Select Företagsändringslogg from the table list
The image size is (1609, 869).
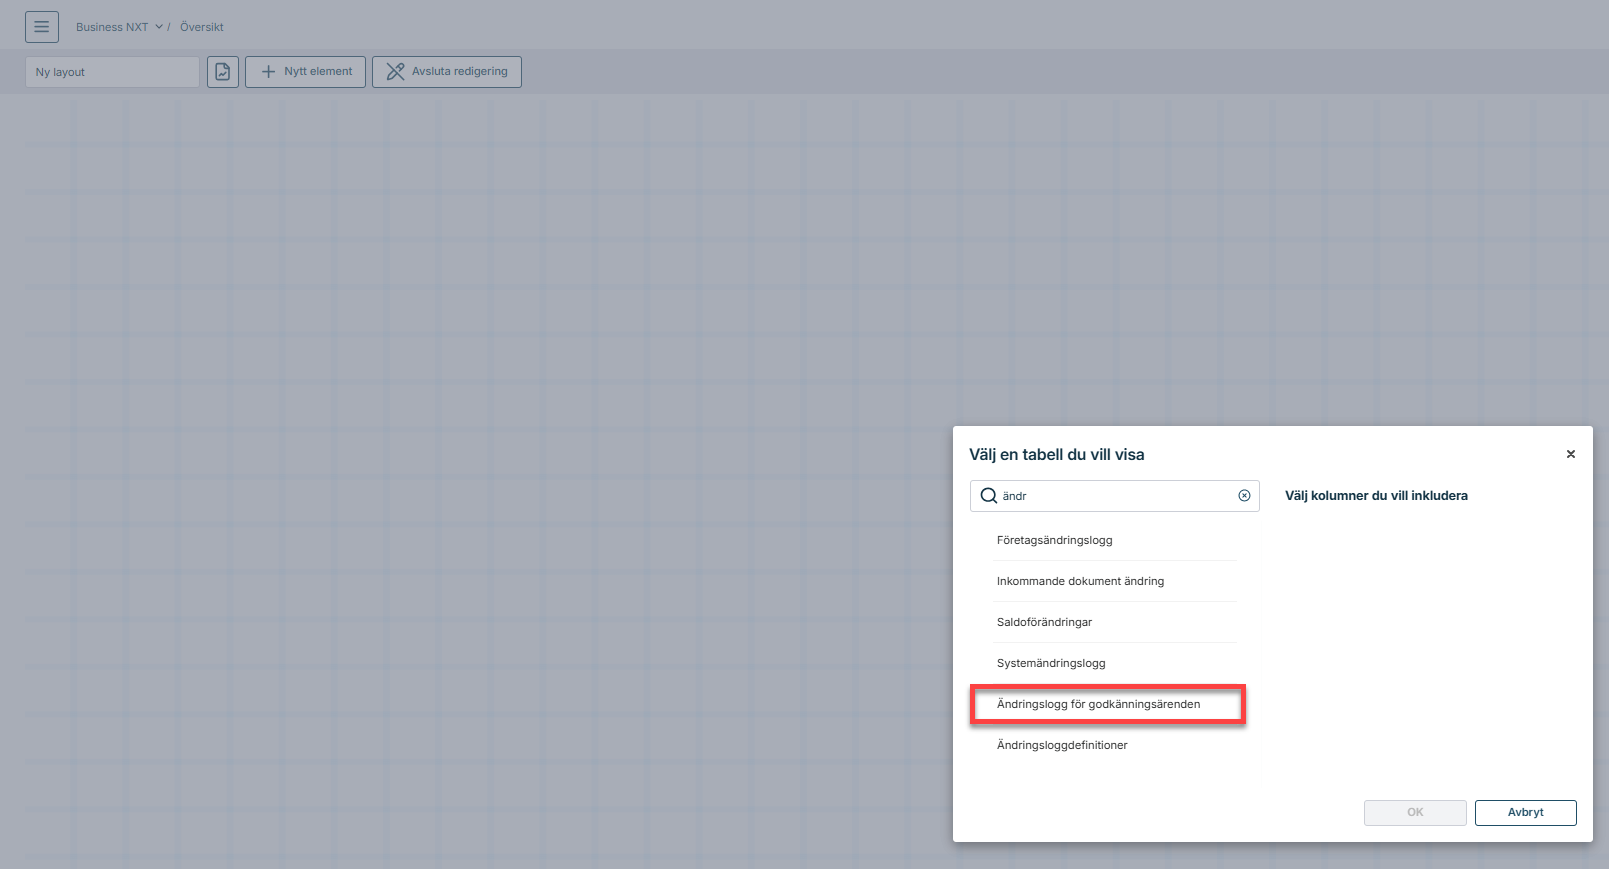[1054, 540]
